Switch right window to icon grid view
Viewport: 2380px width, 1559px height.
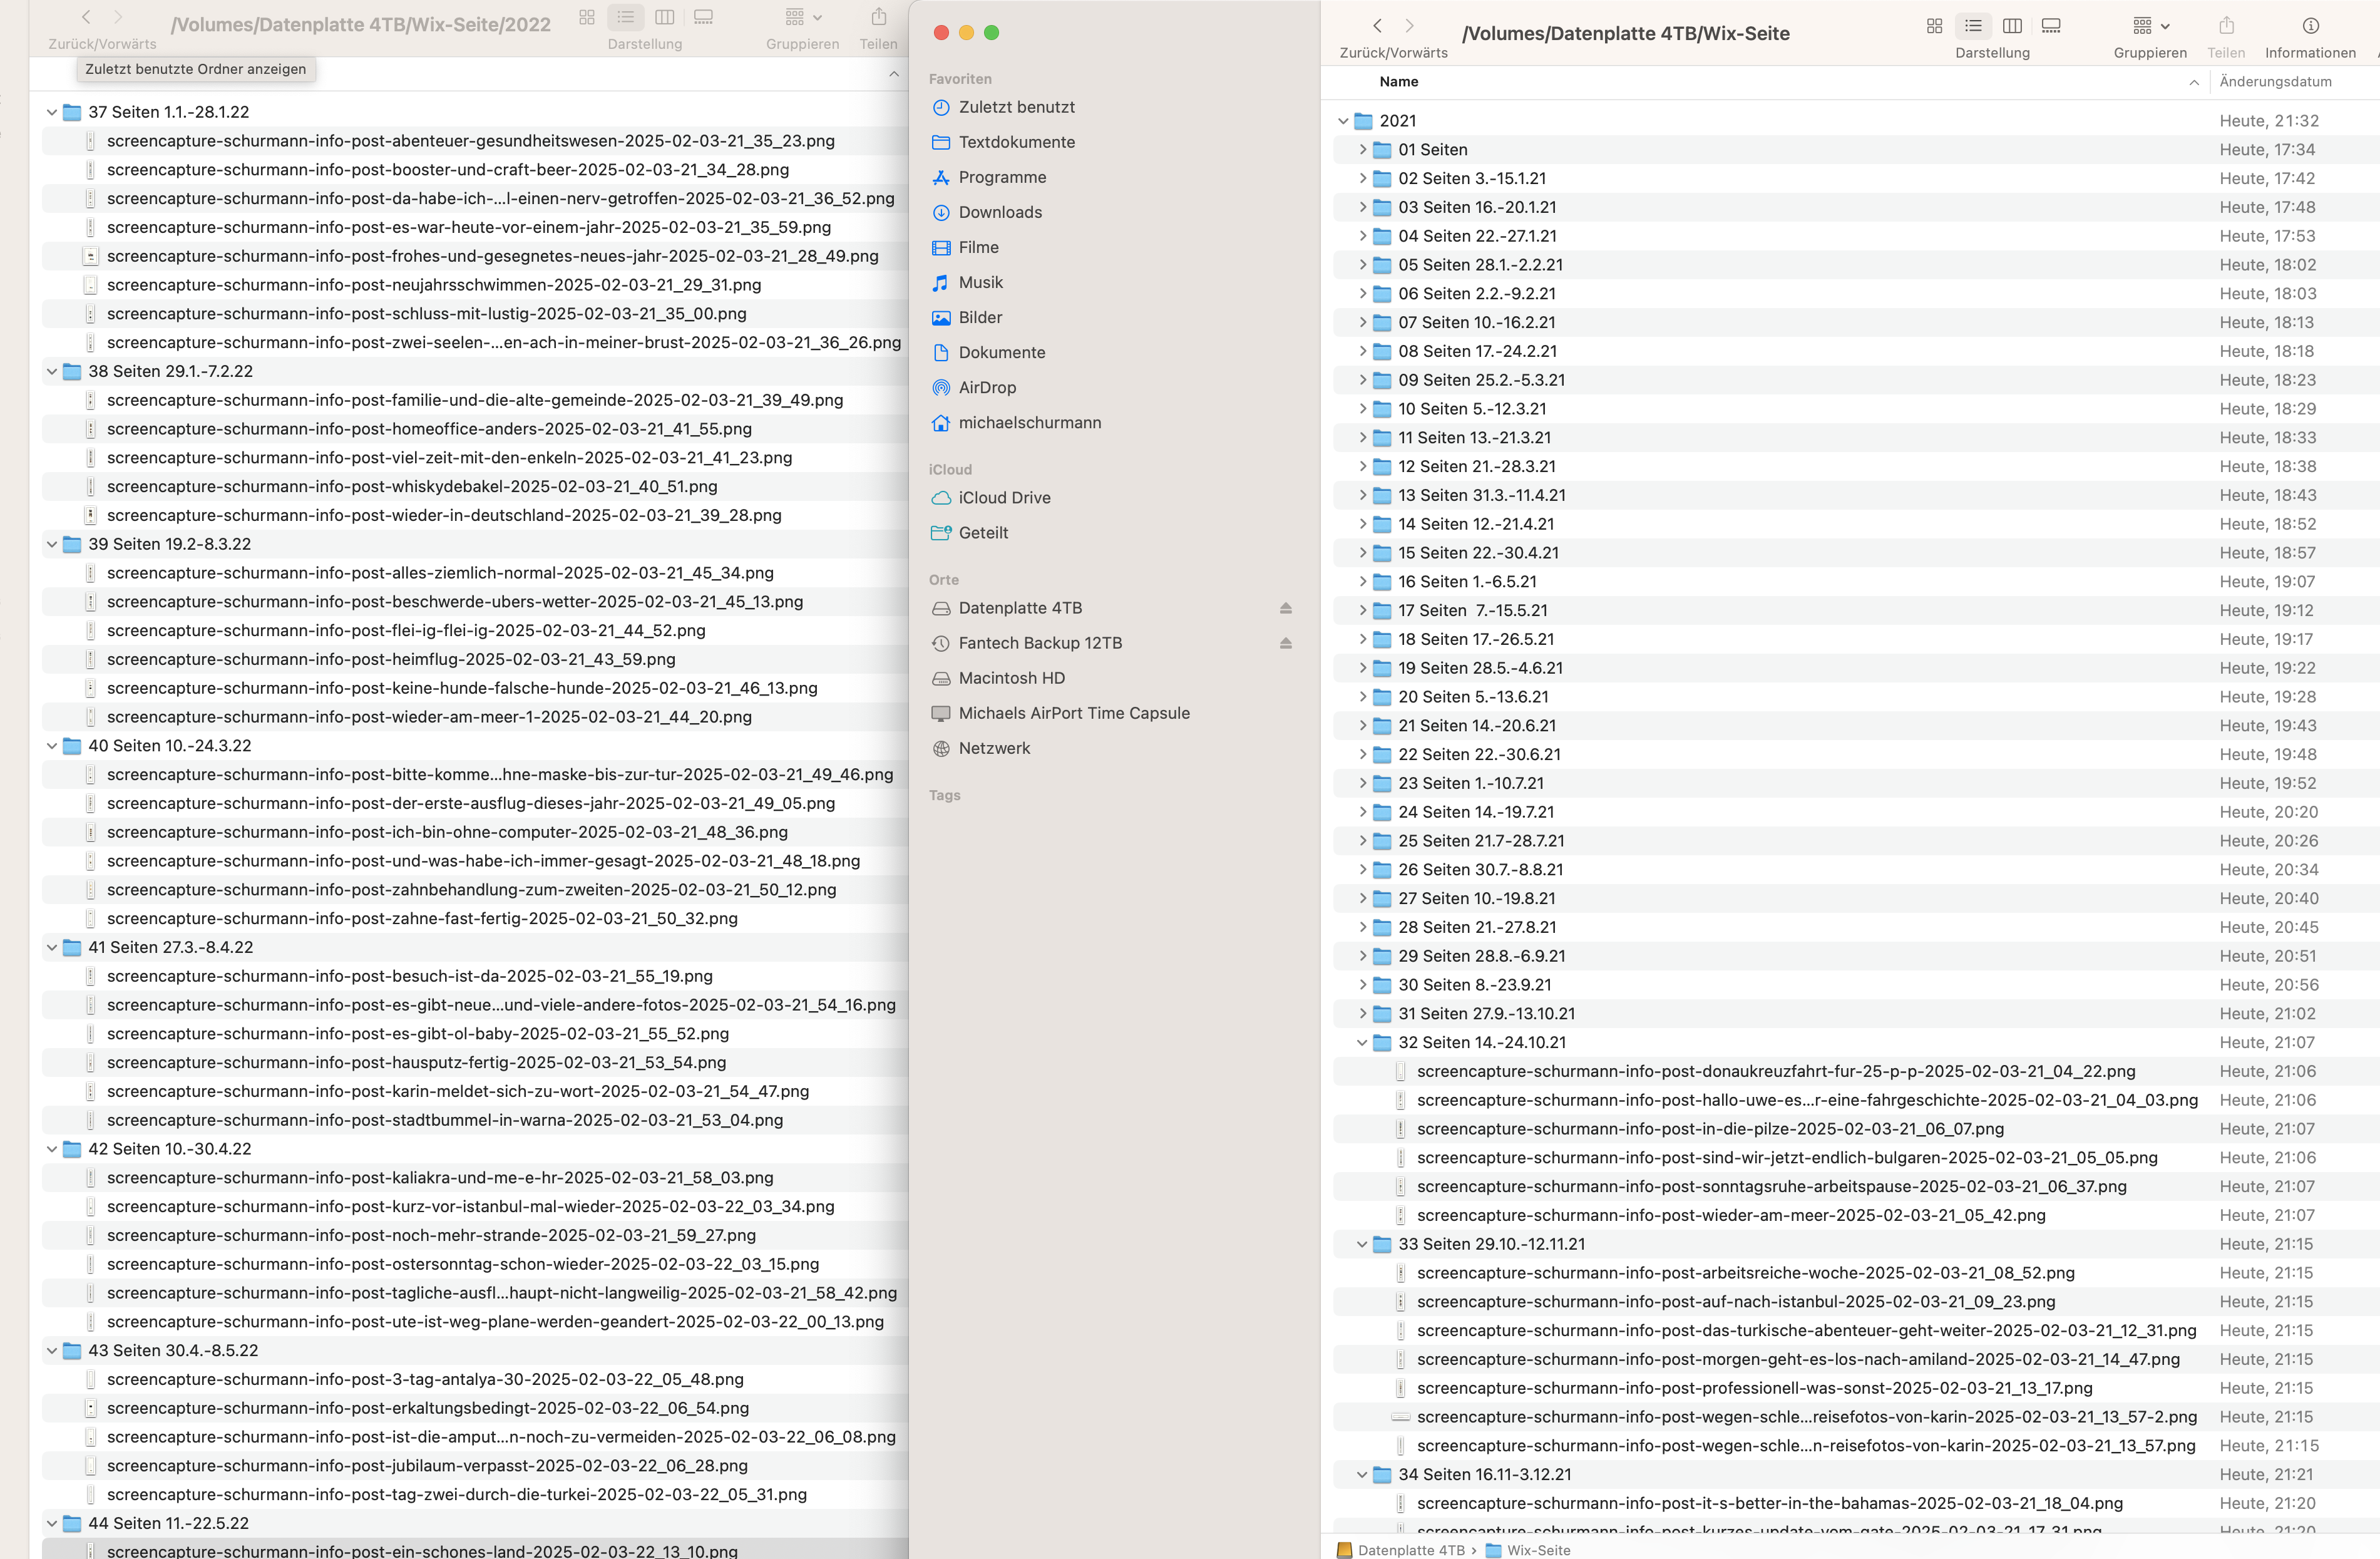coord(1934,26)
